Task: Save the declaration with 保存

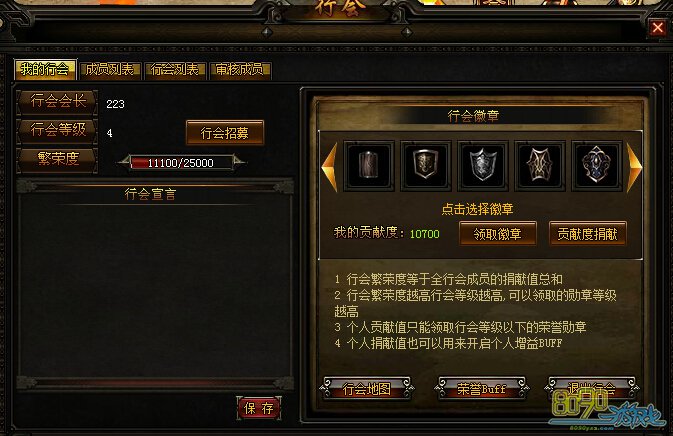Action: [259, 408]
